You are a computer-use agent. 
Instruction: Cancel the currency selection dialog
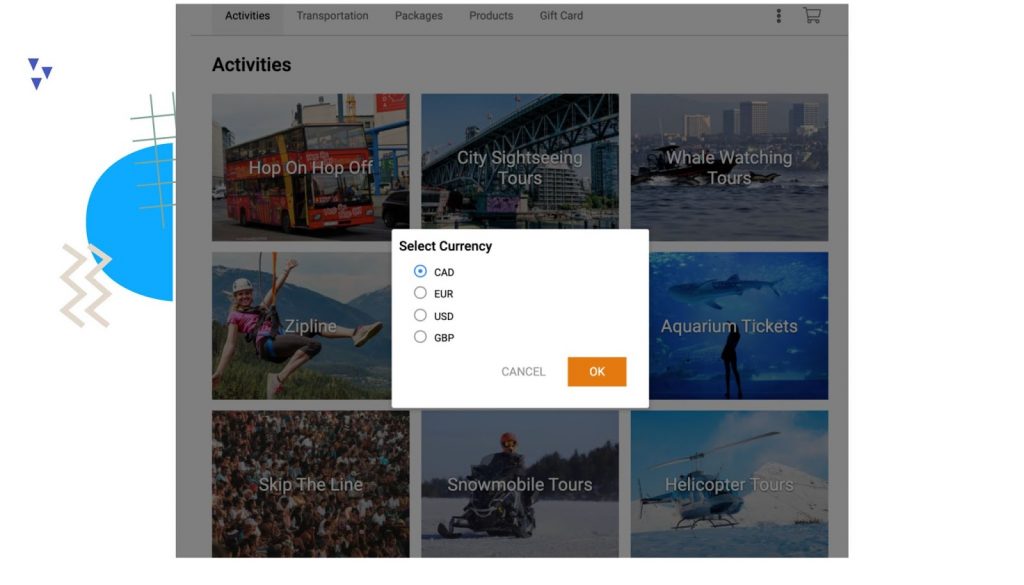[x=522, y=371]
